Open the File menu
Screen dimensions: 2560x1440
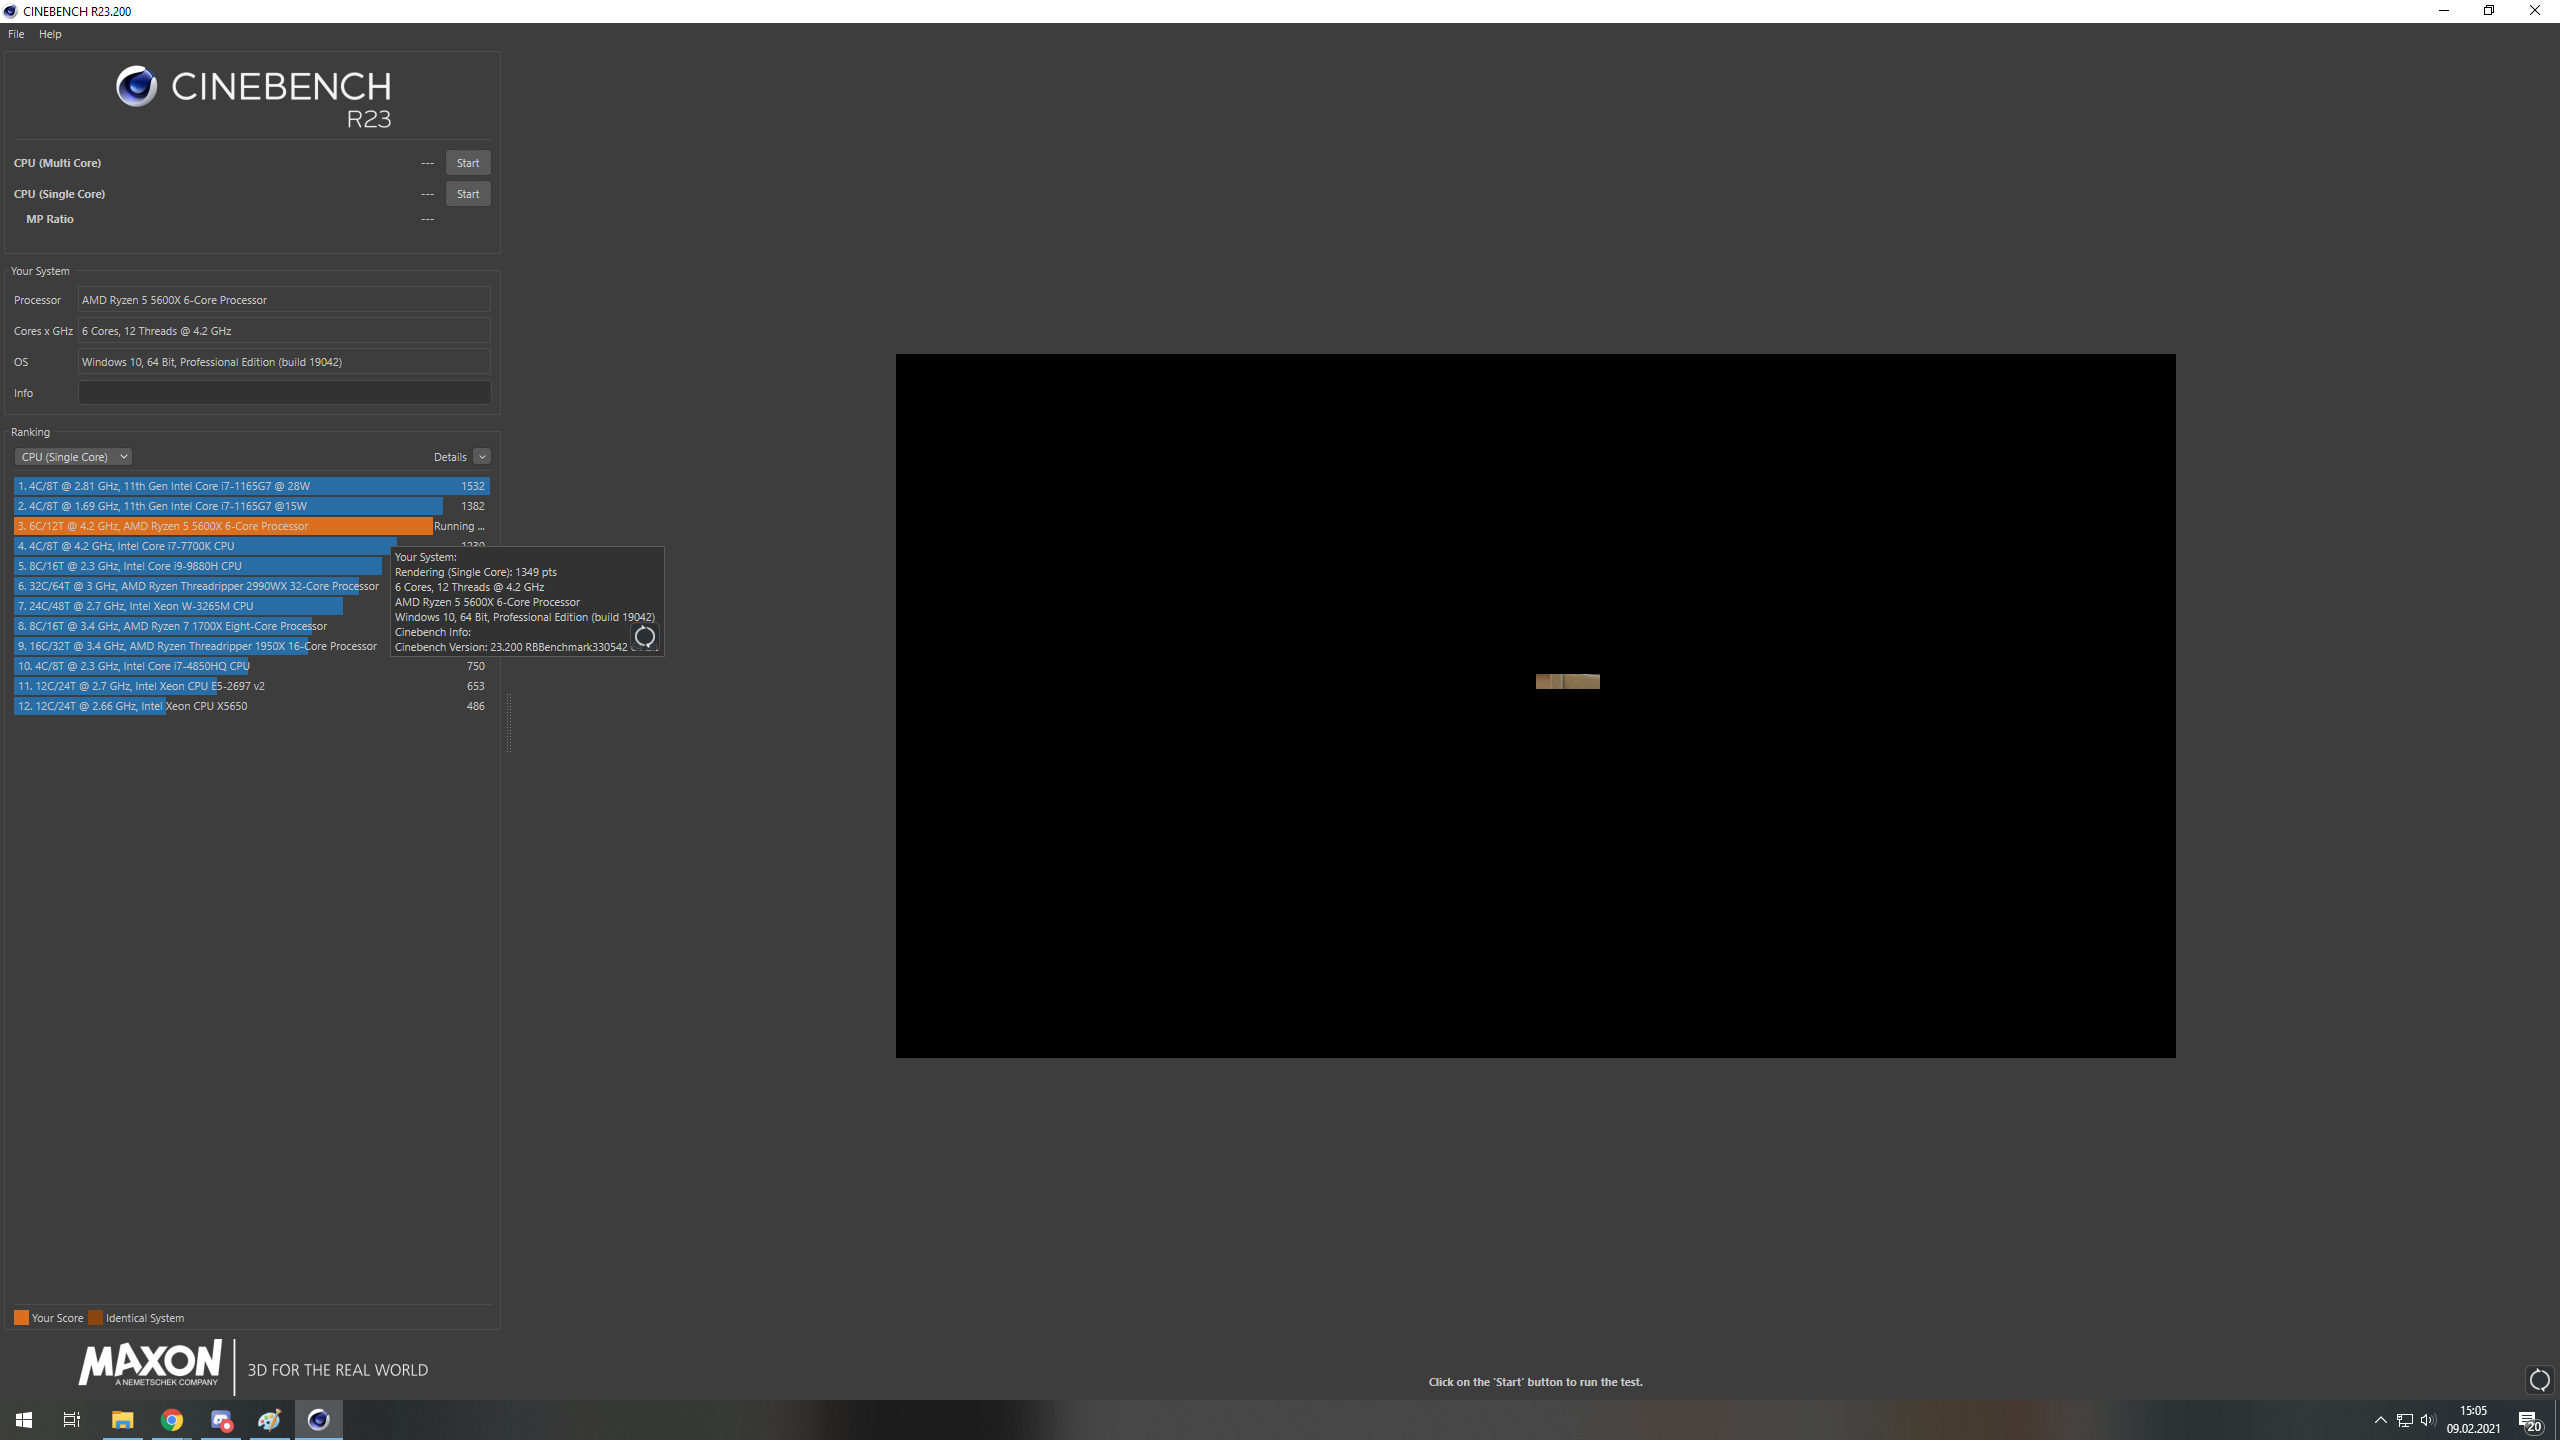click(16, 34)
